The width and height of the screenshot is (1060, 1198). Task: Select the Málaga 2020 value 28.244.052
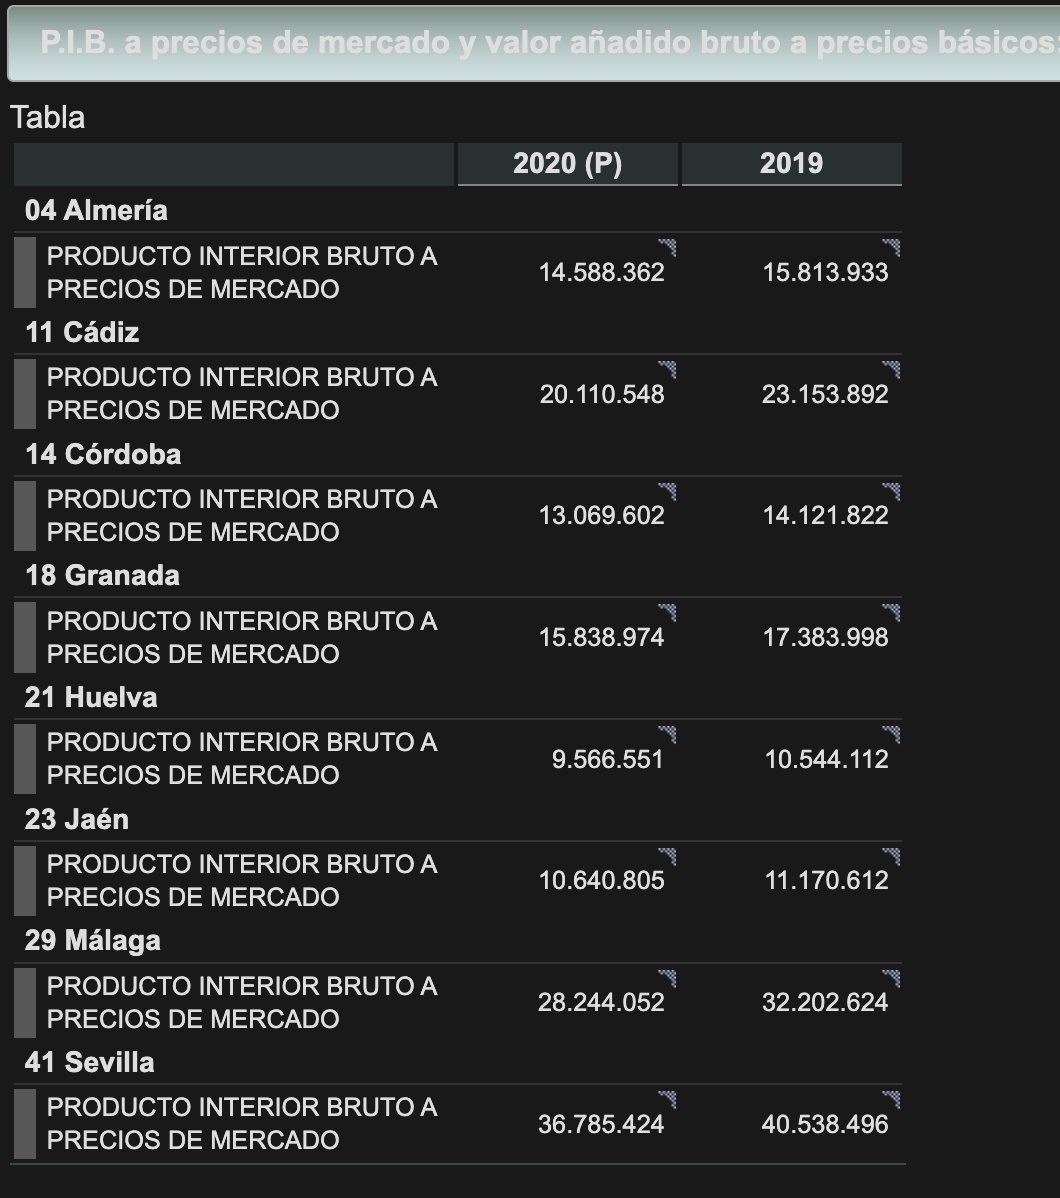[x=601, y=1002]
